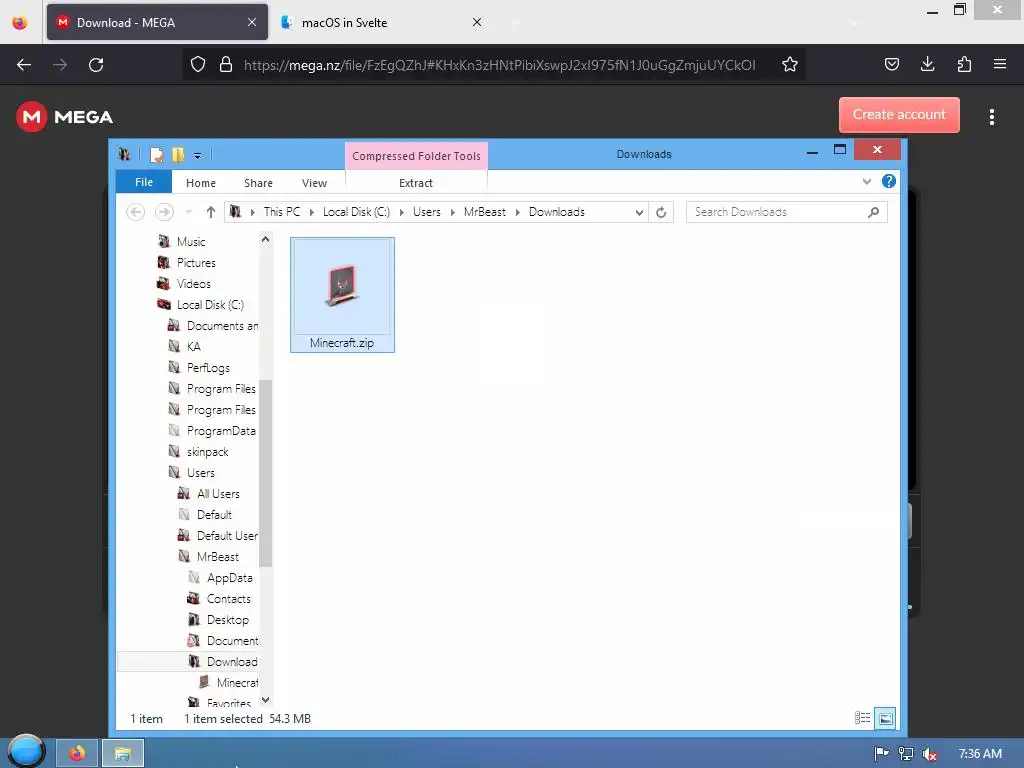Click New folder quick access toolbar icon
The height and width of the screenshot is (768, 1024).
click(178, 155)
